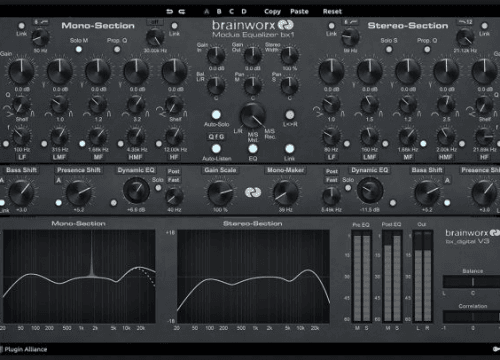The height and width of the screenshot is (360, 500).
Task: Open Stereo-Section high-pass slope selector
Action: 350,22
